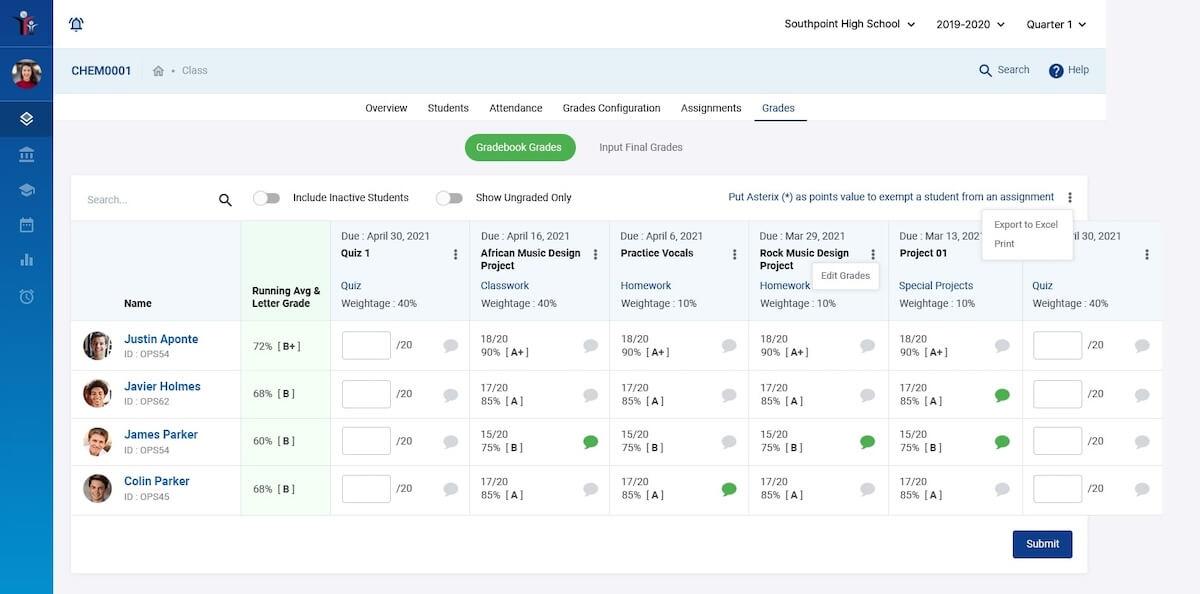Select the layers icon in sidebar
The width and height of the screenshot is (1200, 594).
[x=26, y=119]
